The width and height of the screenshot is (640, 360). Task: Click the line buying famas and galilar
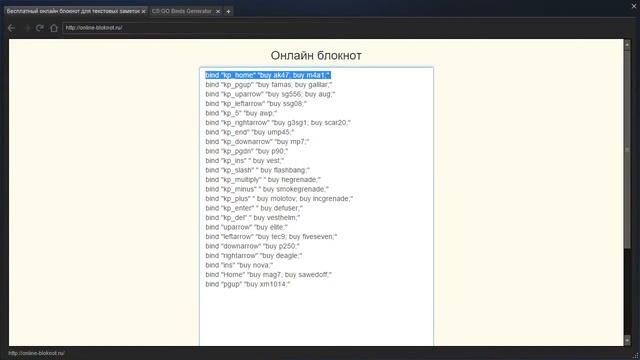[269, 84]
